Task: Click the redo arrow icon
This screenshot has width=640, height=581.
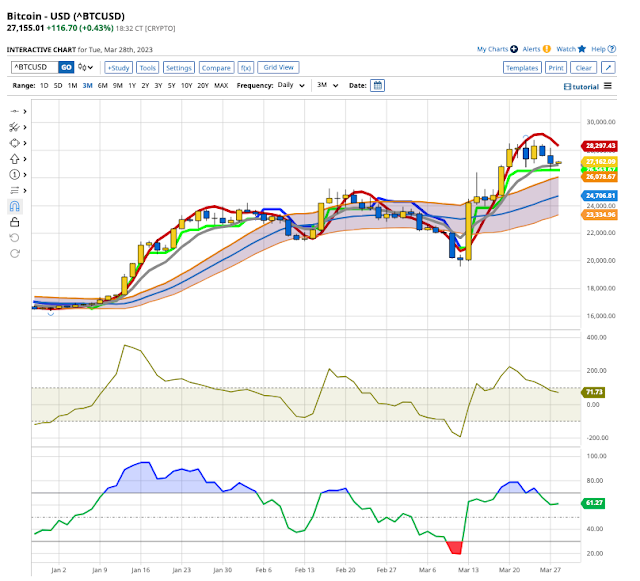Action: click(x=15, y=254)
